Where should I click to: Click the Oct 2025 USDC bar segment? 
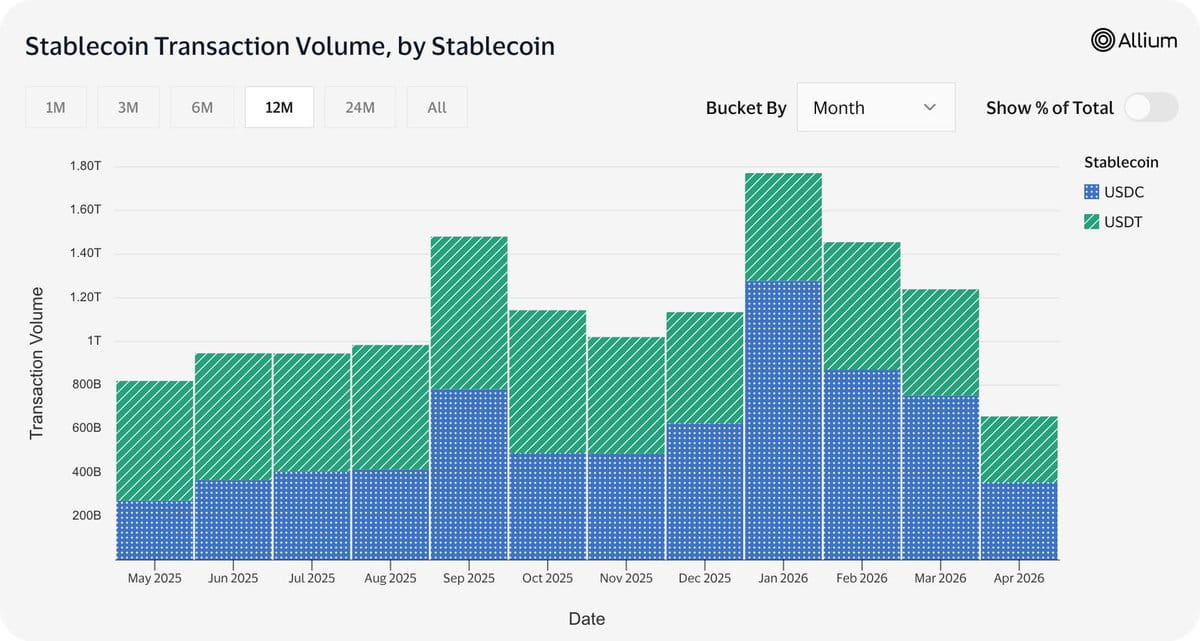pos(547,506)
